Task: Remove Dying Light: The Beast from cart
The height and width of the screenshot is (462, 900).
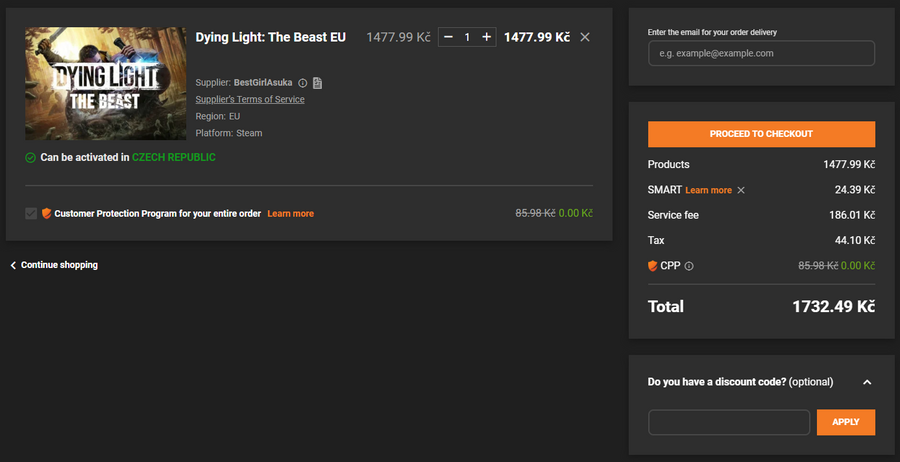Action: tap(585, 37)
